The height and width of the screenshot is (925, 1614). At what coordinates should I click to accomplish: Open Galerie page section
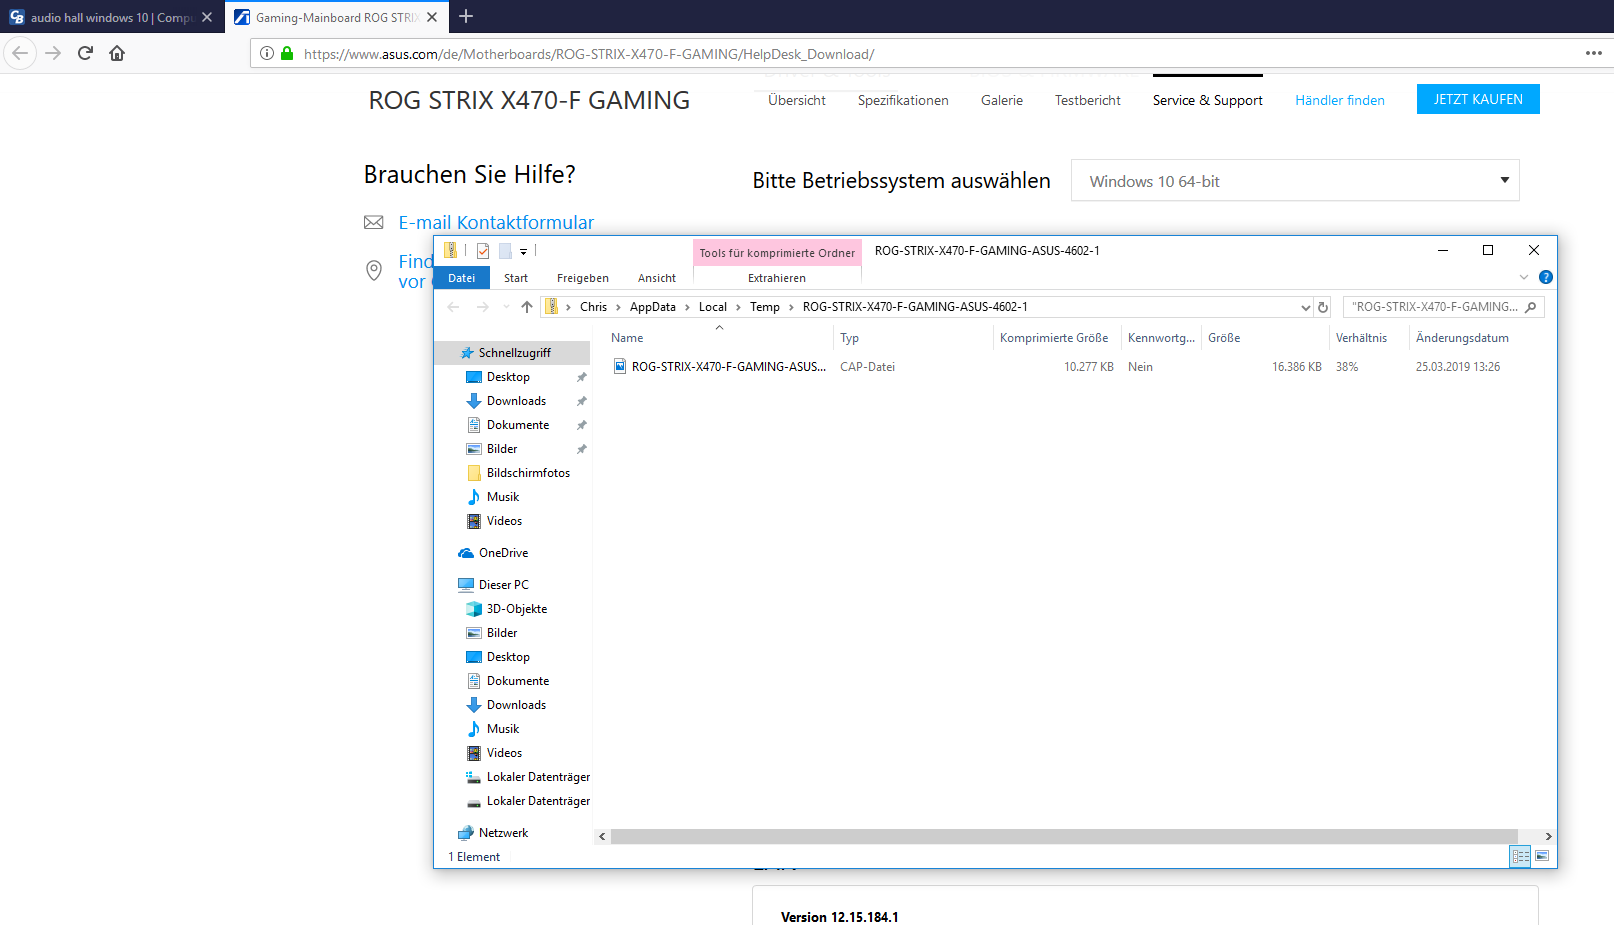click(x=1002, y=100)
